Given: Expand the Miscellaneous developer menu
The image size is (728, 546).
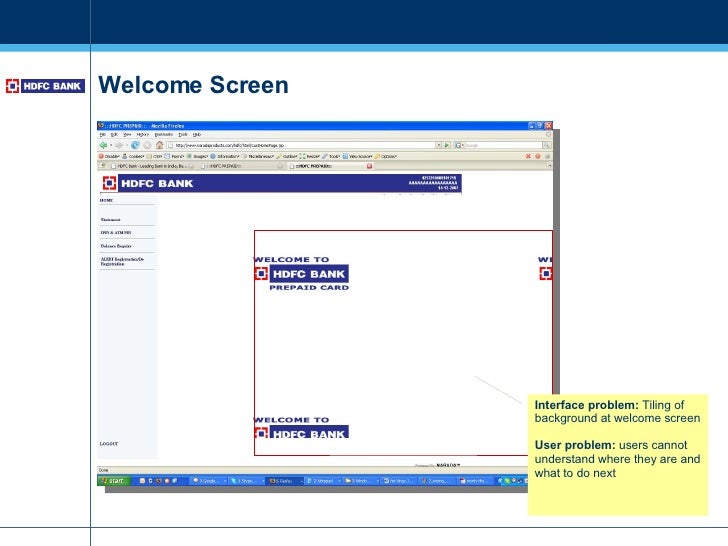Looking at the screenshot, I should [x=258, y=156].
